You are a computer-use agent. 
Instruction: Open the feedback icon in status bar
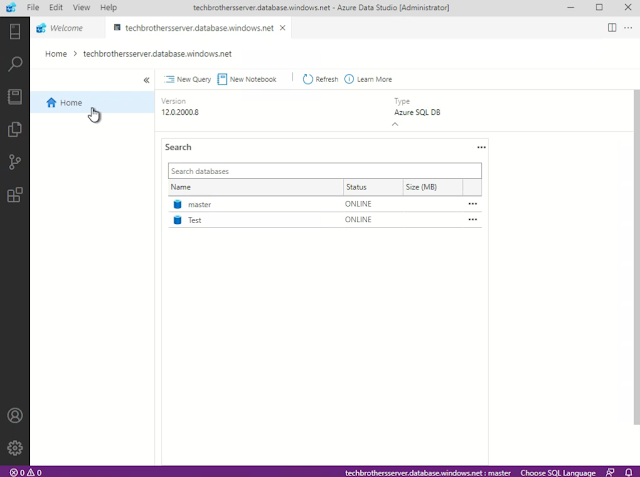coord(610,473)
